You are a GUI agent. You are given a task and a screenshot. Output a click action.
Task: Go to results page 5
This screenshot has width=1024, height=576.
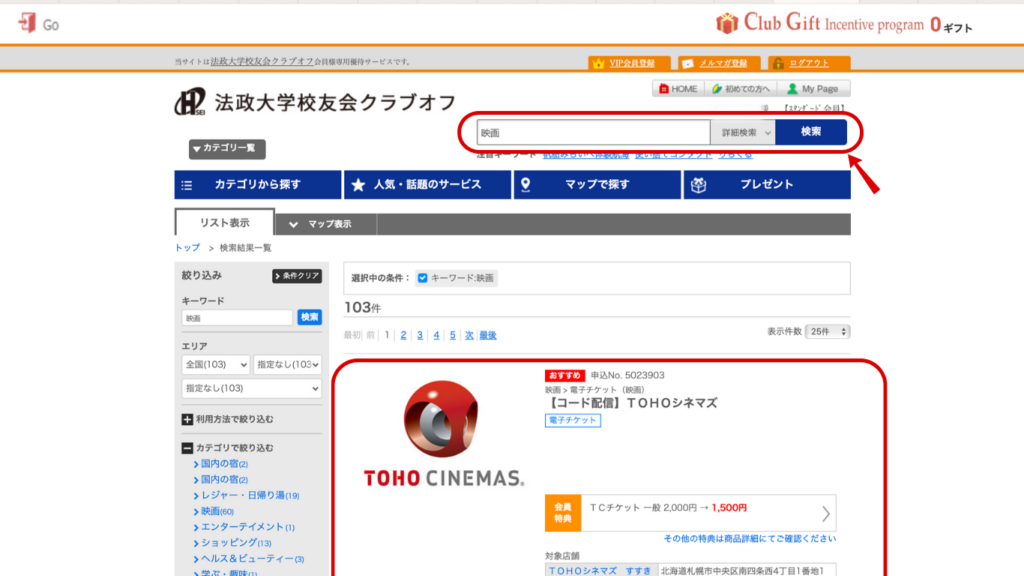[x=453, y=335]
